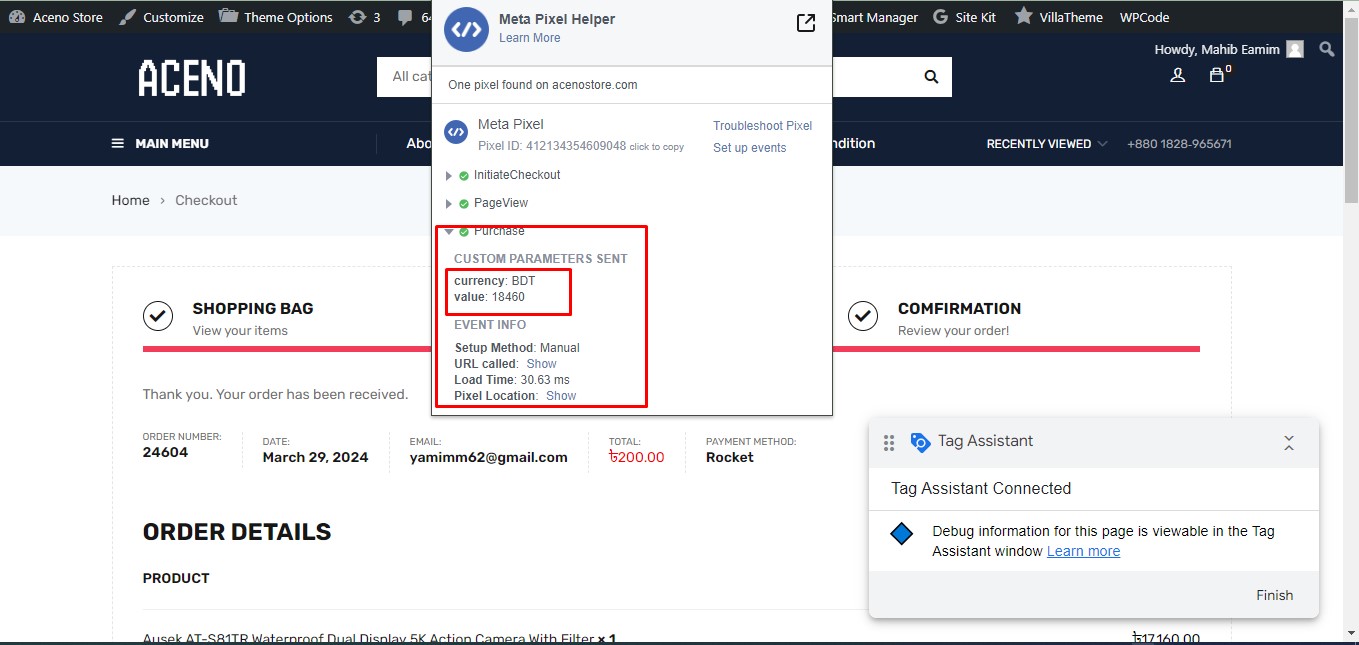Click the admin bar search icon

pyautogui.click(x=1327, y=49)
